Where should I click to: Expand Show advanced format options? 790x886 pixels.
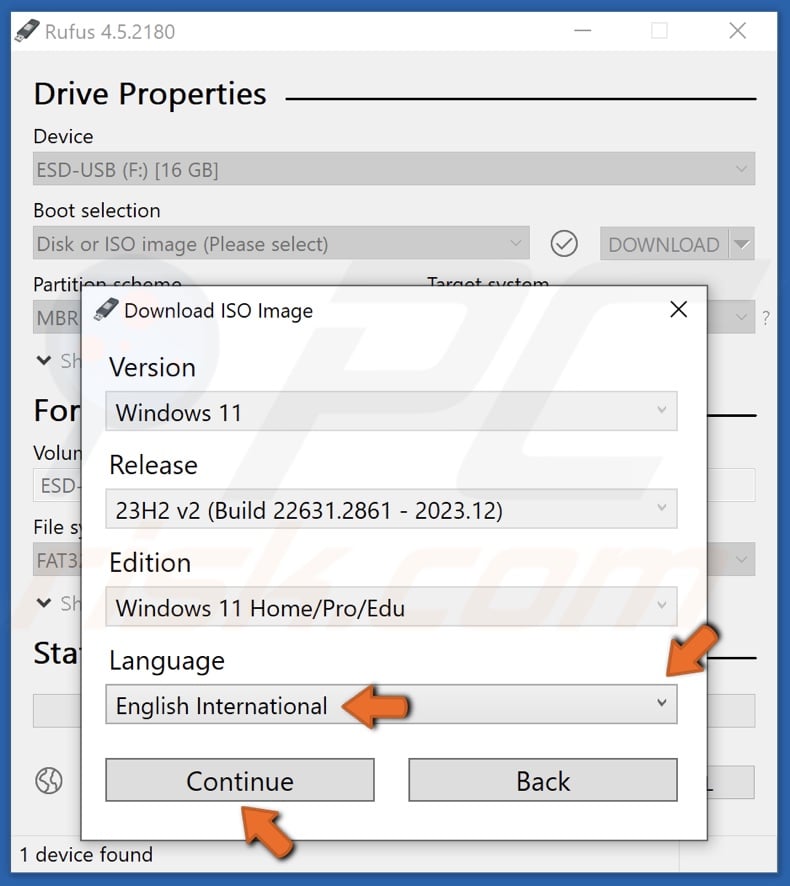click(43, 603)
